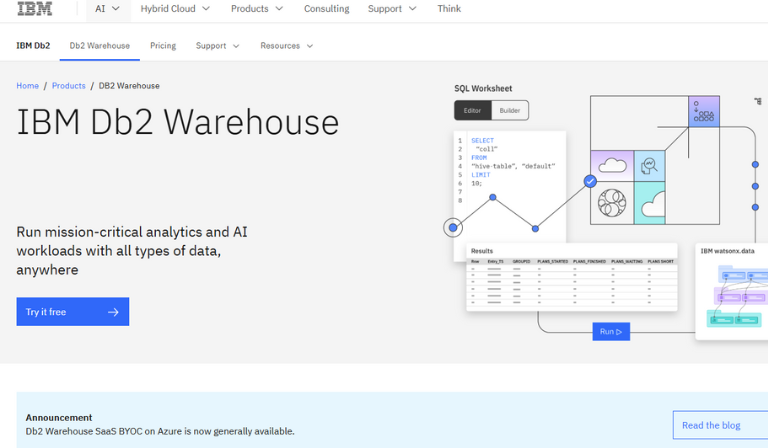The height and width of the screenshot is (448, 768).
Task: Open the Products dropdown in top navigation
Action: click(x=257, y=9)
